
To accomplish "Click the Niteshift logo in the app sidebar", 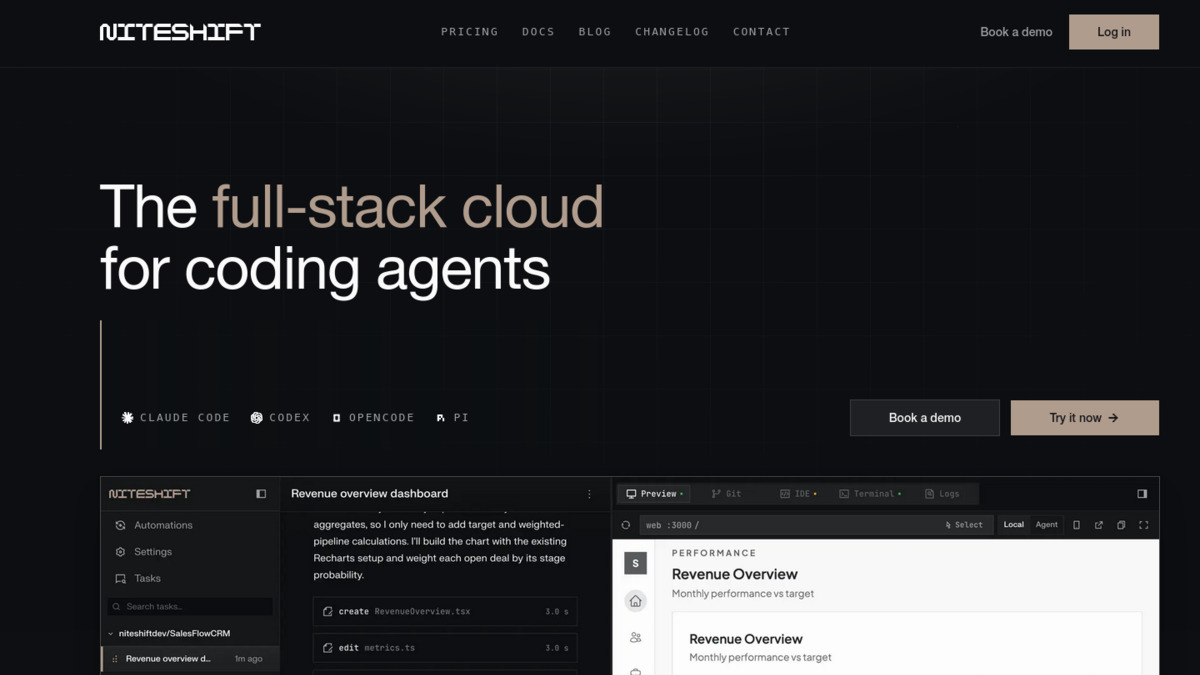I will [149, 494].
